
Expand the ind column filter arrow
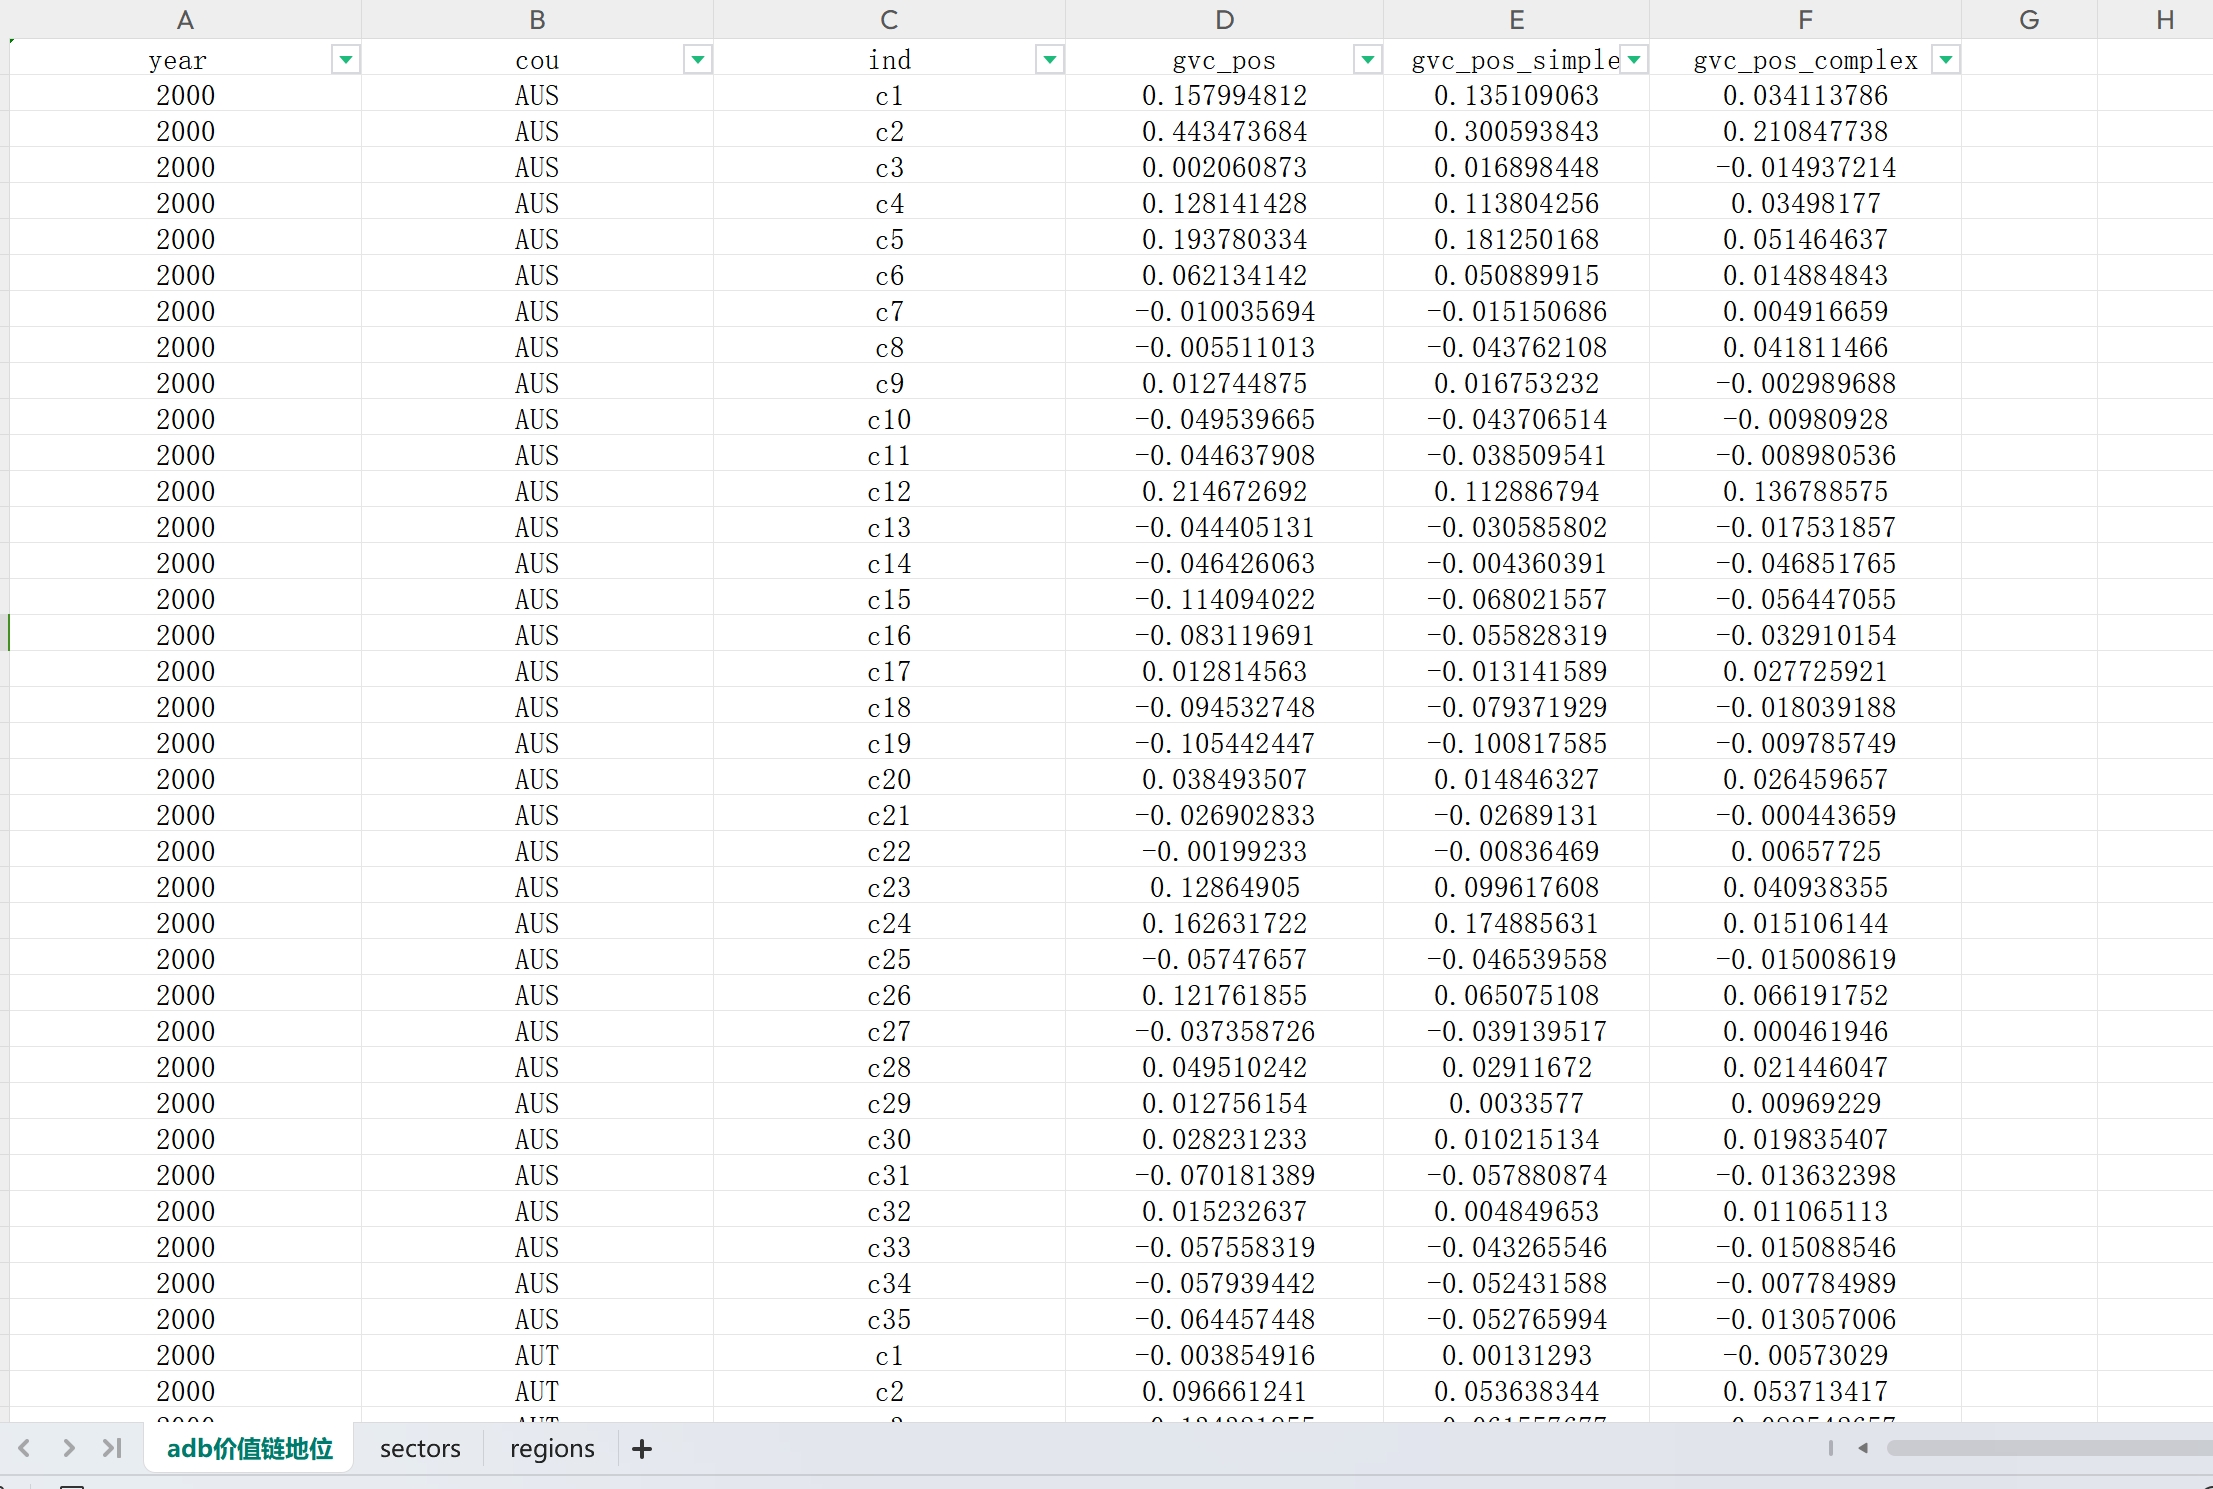point(1049,60)
